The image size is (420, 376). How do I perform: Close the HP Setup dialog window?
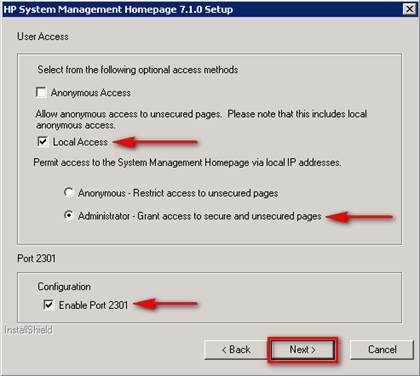[409, 9]
